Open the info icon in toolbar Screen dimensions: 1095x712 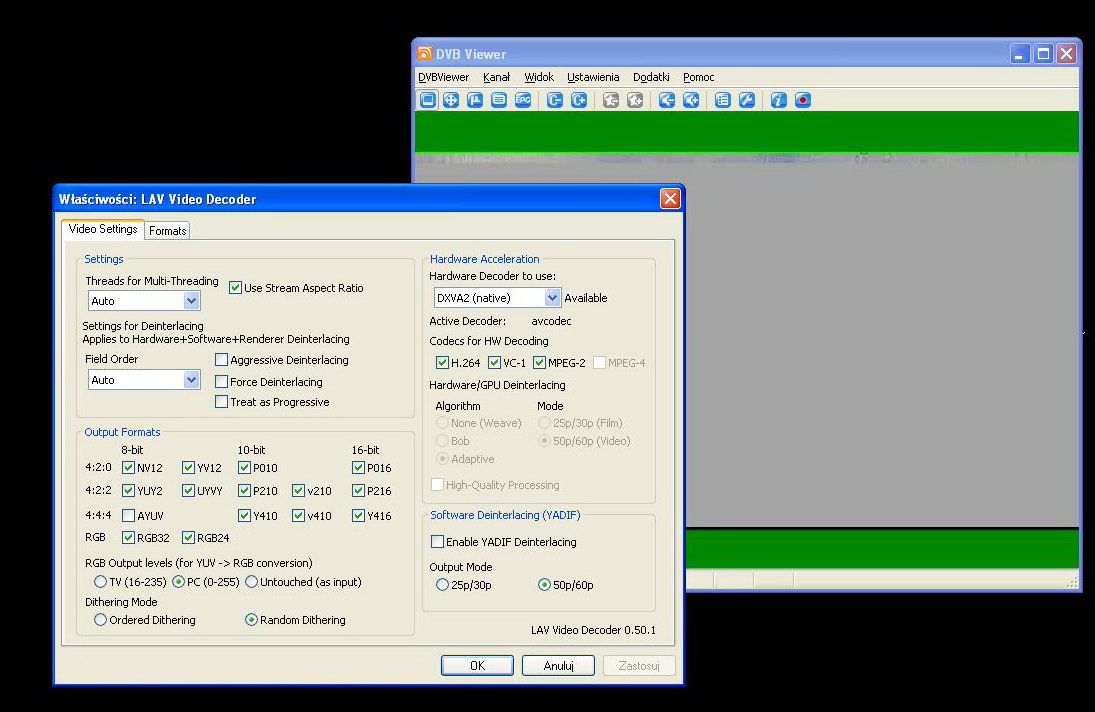tap(778, 100)
